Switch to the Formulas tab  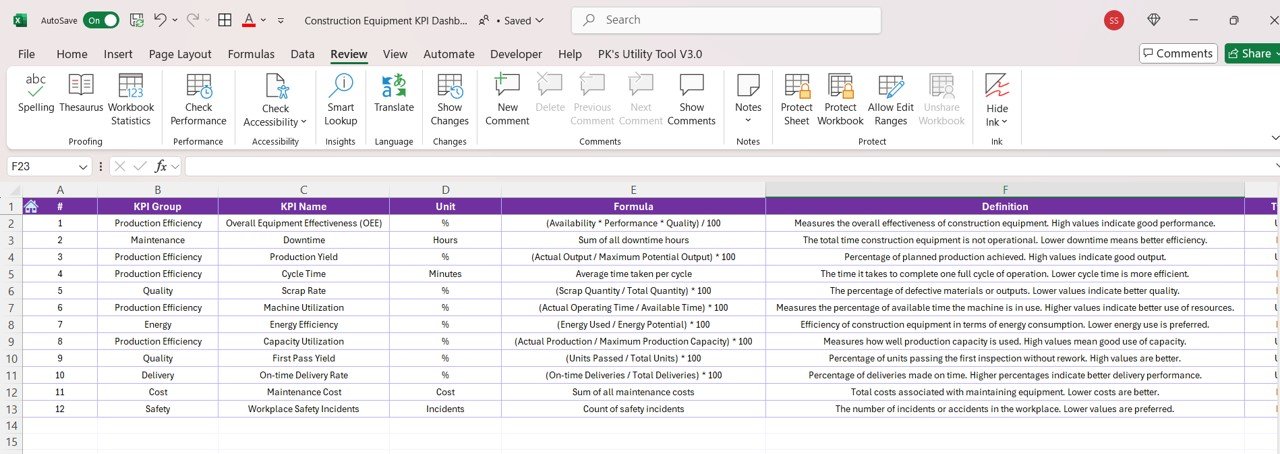click(251, 54)
